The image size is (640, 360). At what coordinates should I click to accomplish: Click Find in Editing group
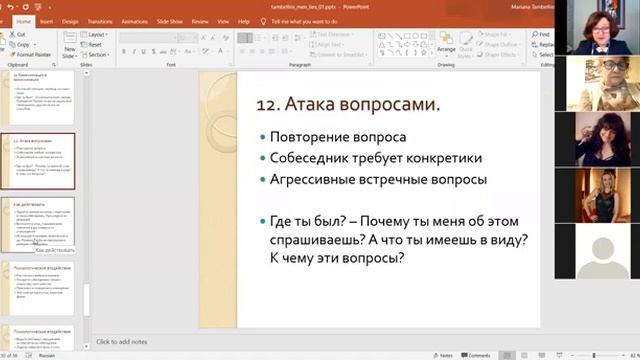pyautogui.click(x=541, y=35)
